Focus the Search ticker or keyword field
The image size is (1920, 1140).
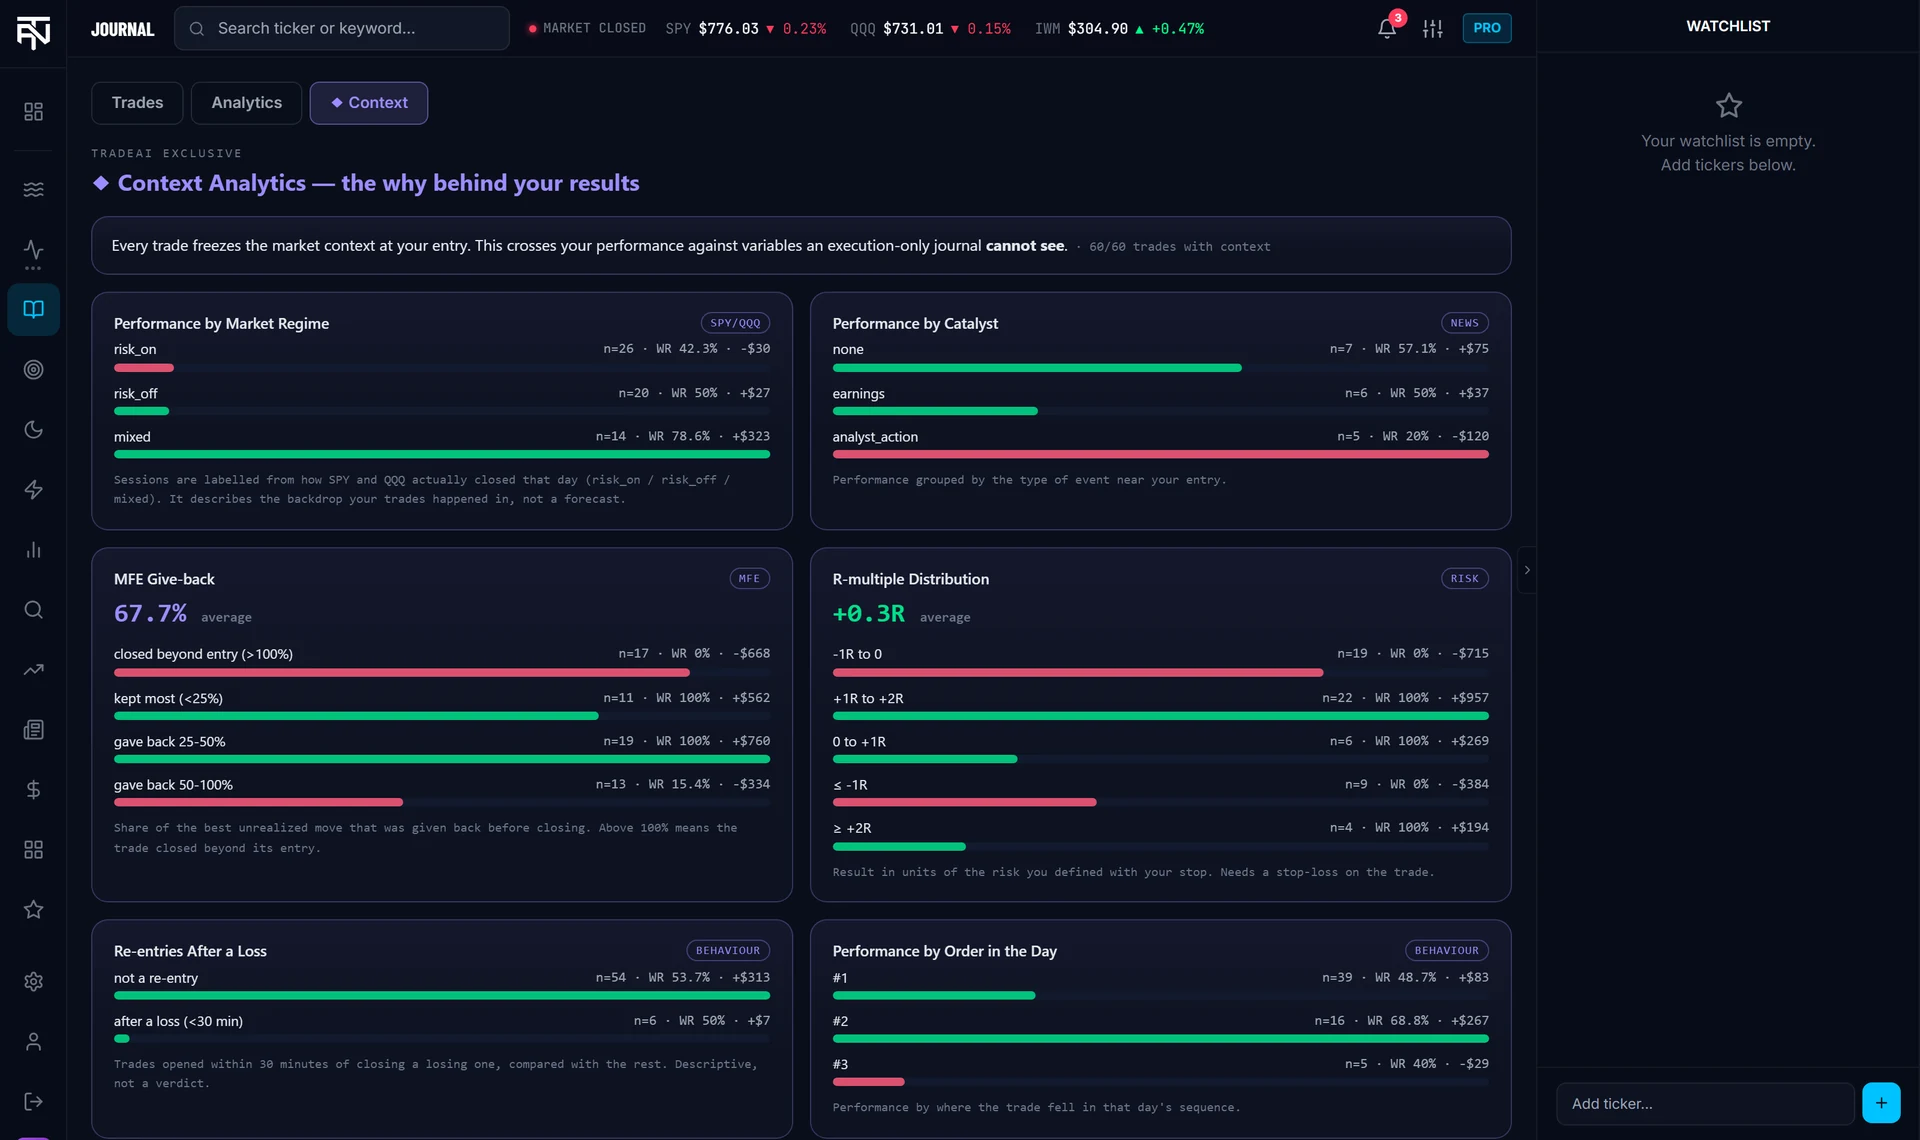[x=342, y=28]
